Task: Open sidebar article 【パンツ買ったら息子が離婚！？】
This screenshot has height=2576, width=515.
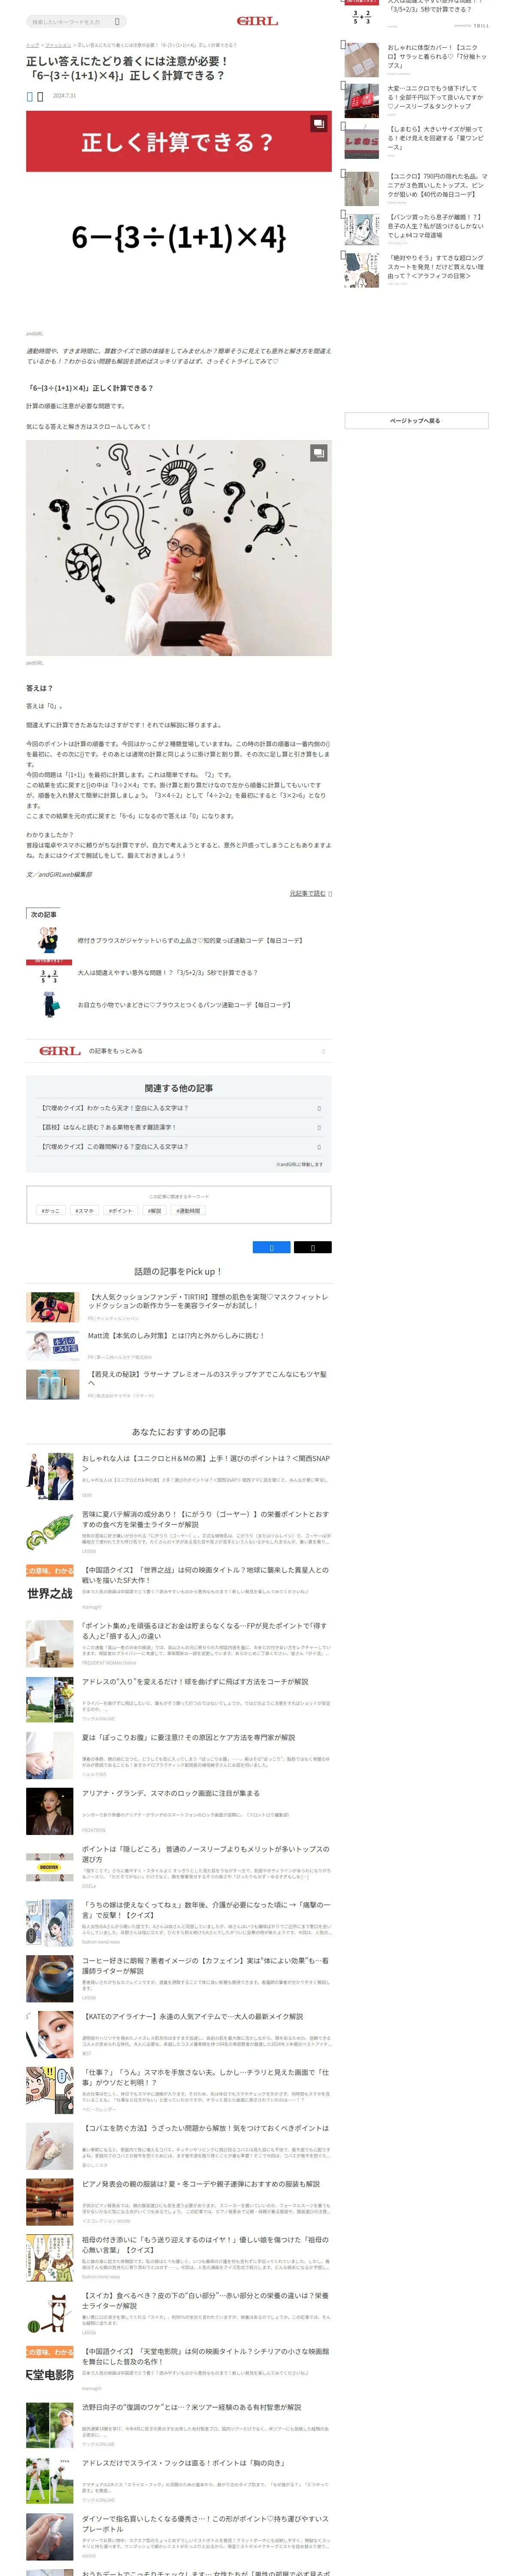Action: coord(437,226)
